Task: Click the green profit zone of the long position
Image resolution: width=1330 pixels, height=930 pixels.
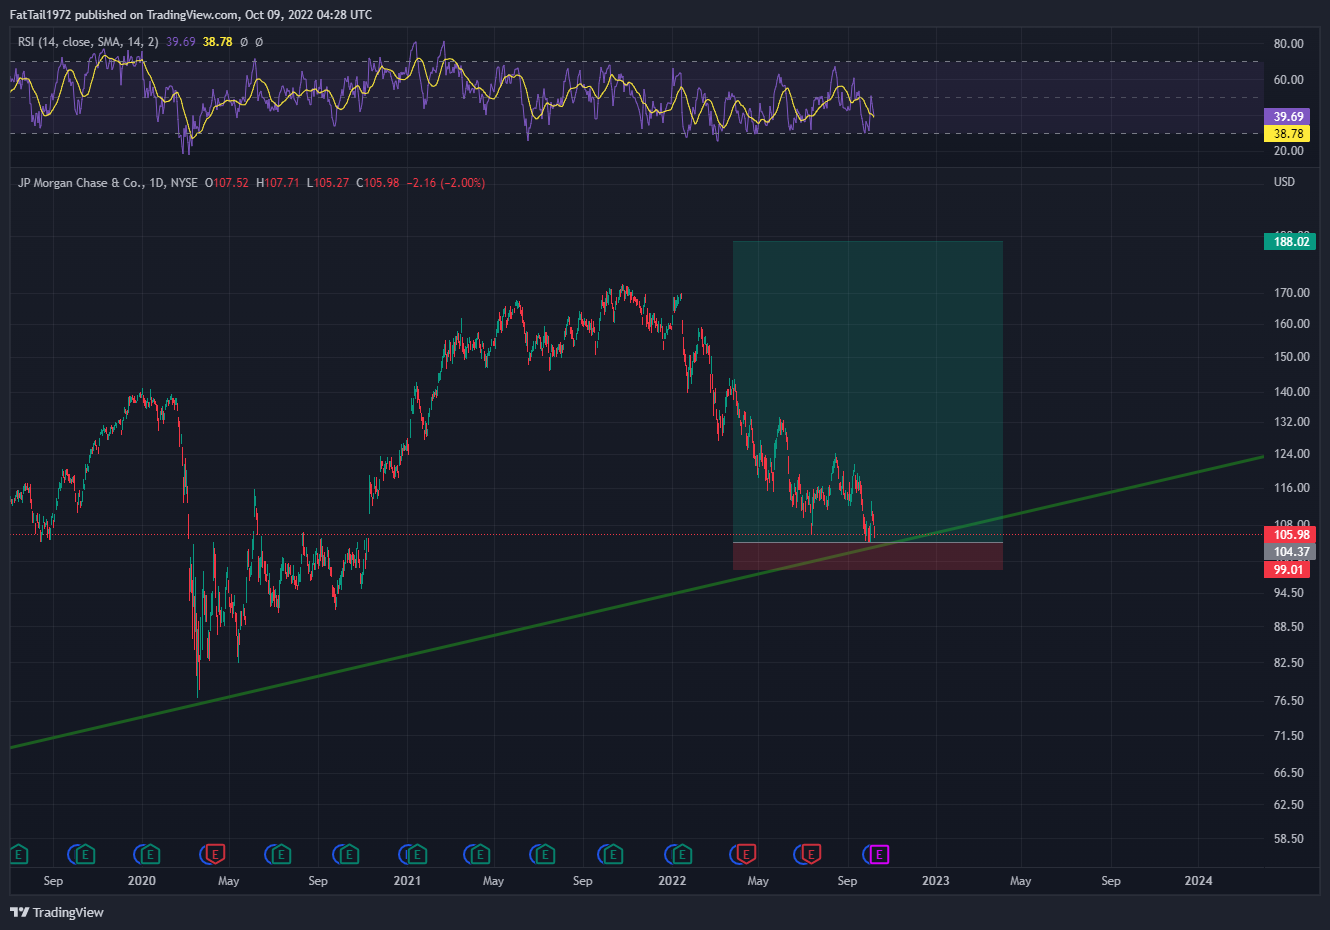Action: click(868, 391)
